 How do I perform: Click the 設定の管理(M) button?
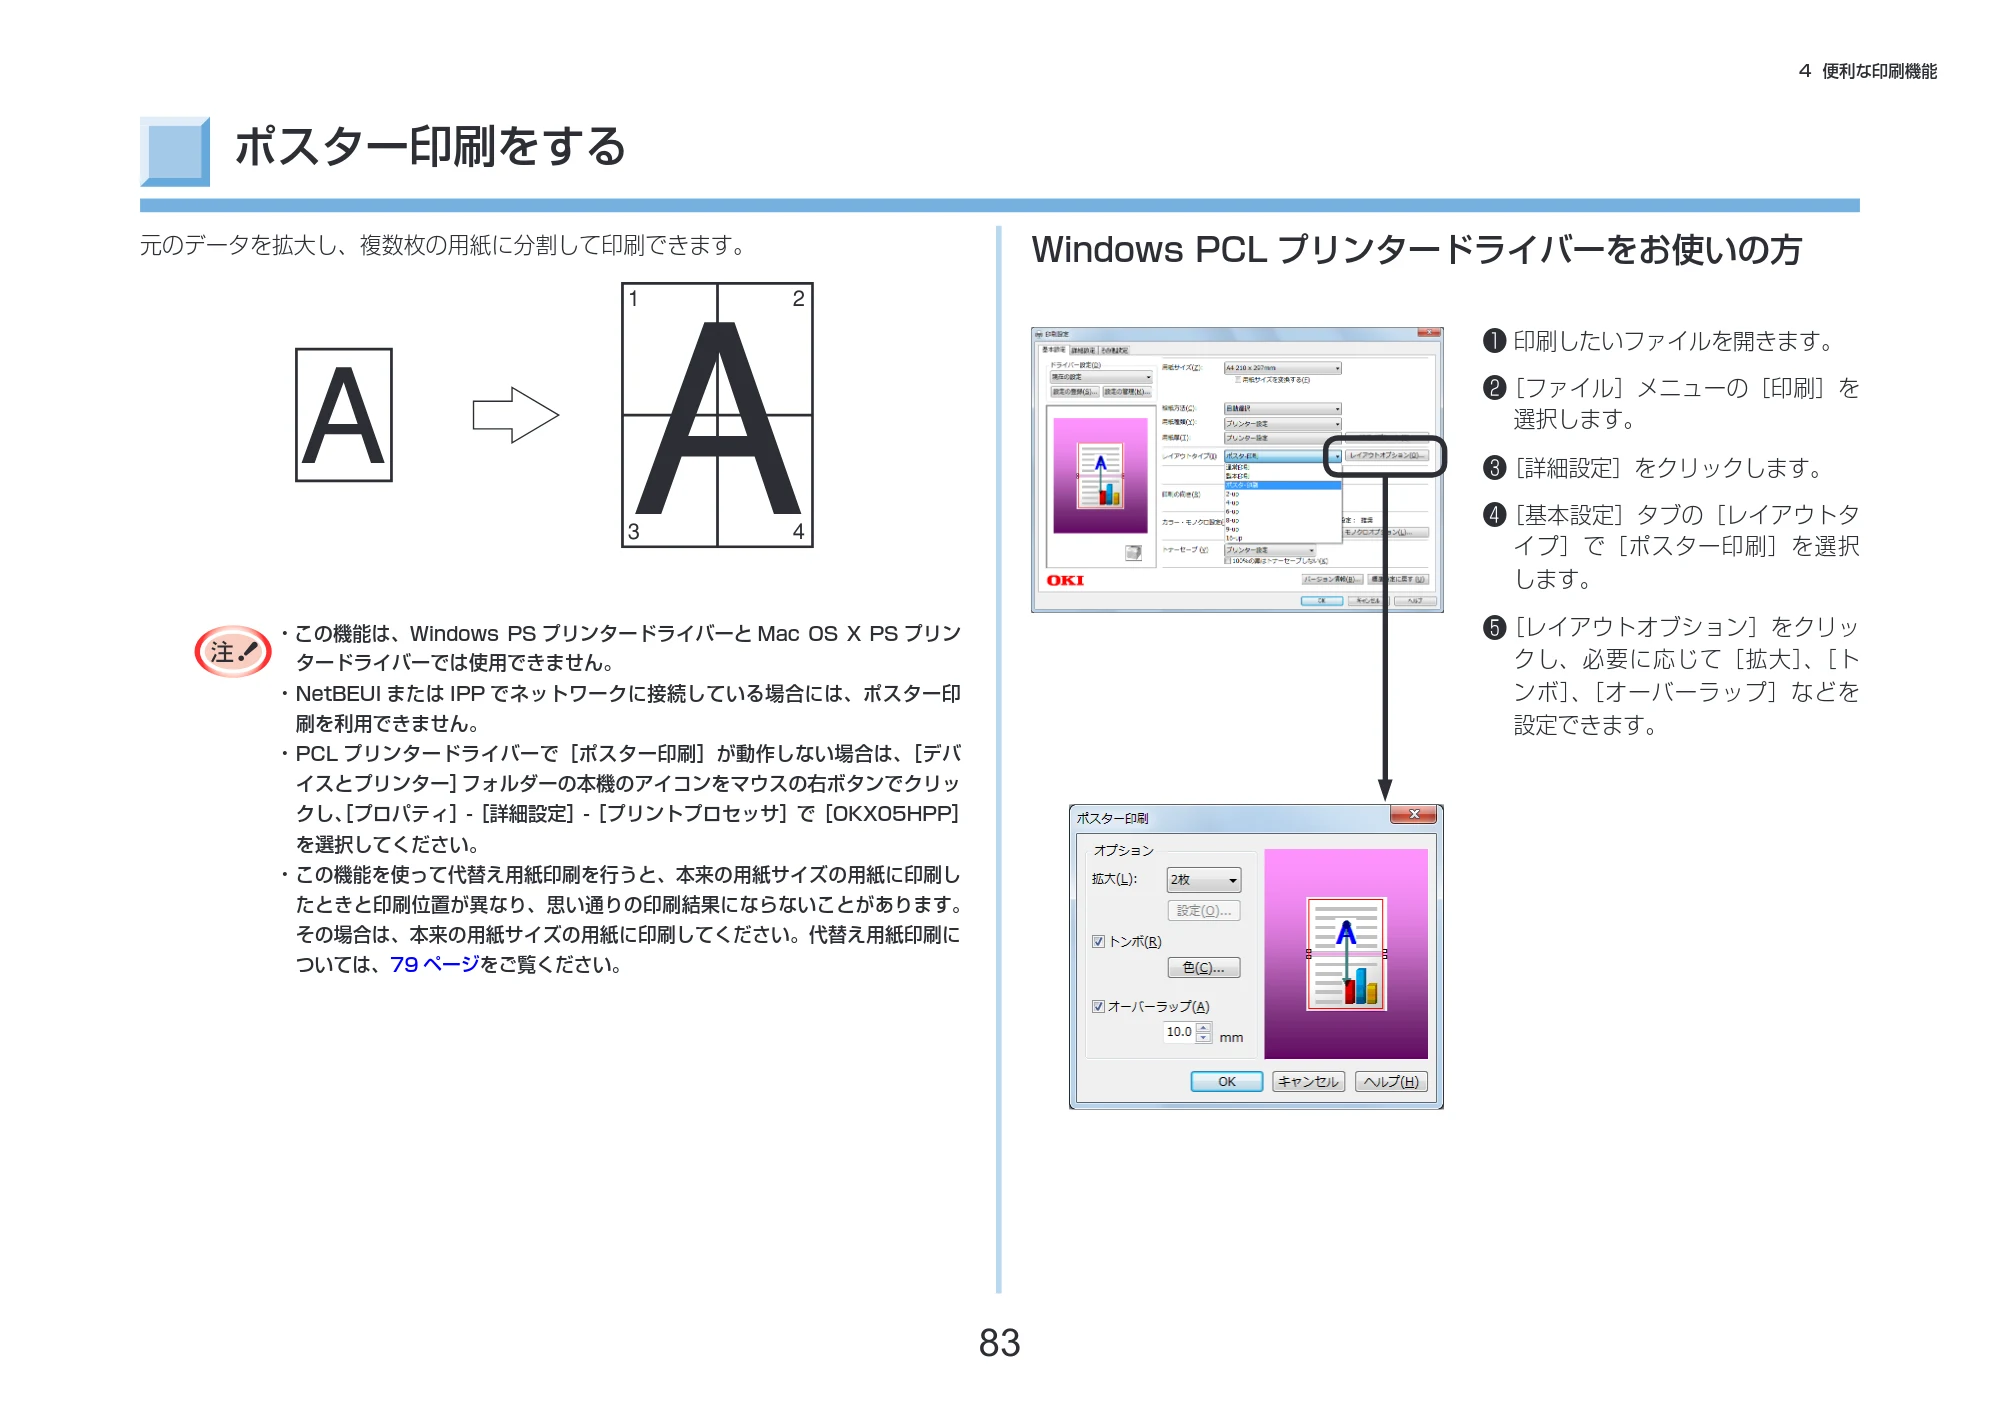(x=1127, y=392)
